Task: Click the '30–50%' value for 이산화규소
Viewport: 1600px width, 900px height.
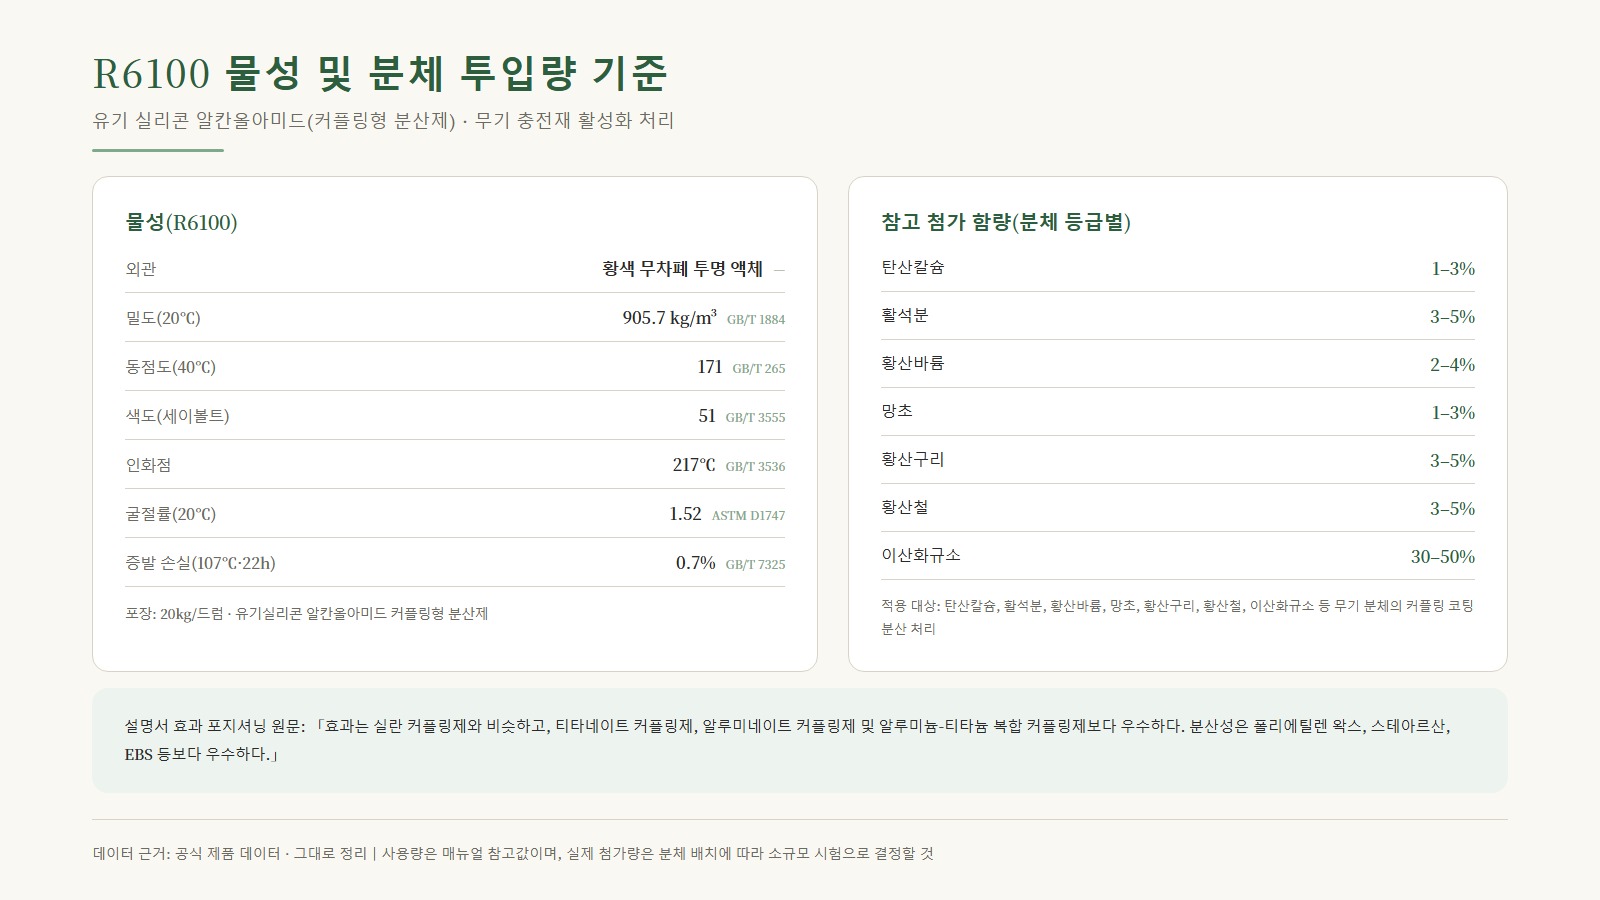Action: click(x=1443, y=557)
